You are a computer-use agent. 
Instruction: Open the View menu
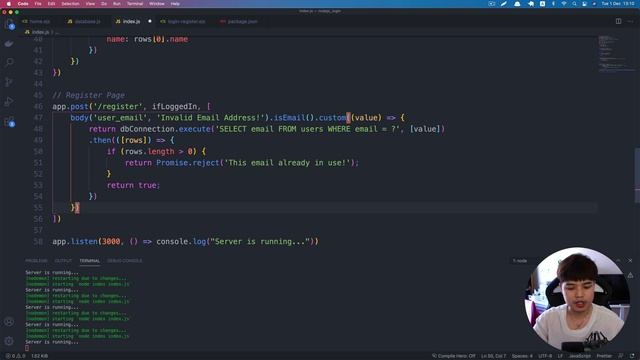click(90, 4)
